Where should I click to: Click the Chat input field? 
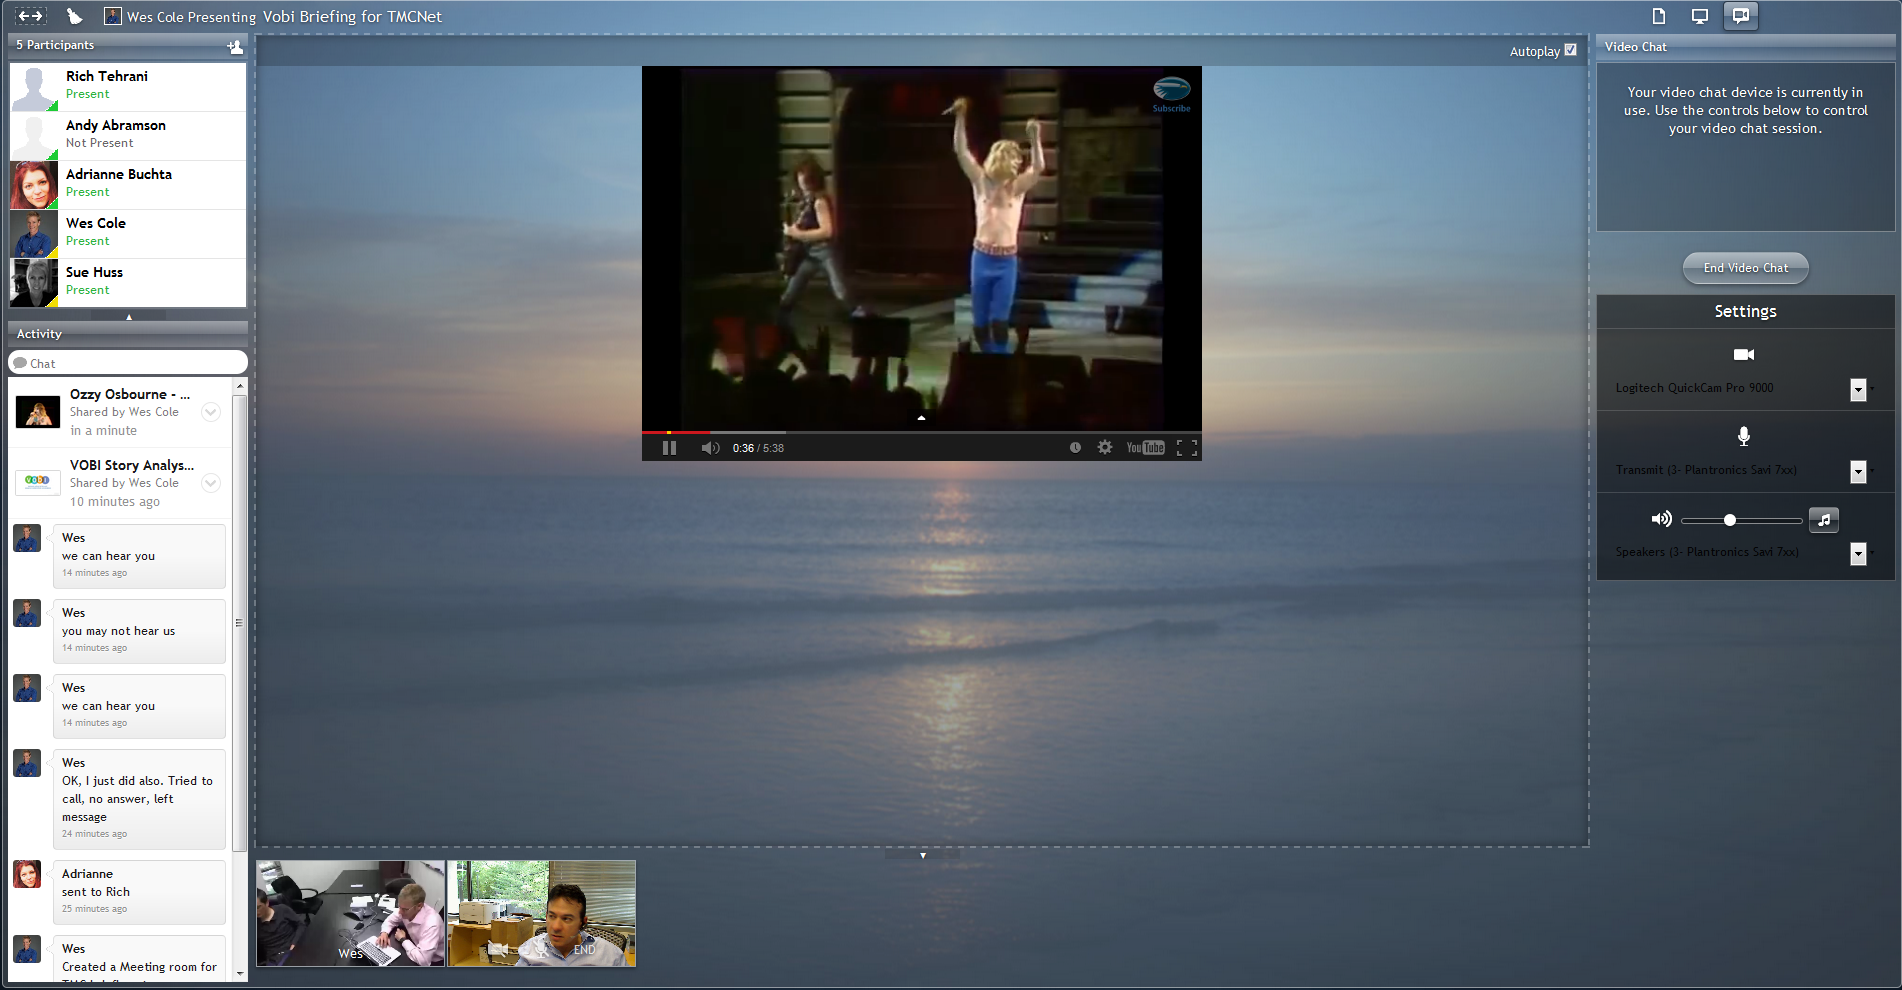pyautogui.click(x=128, y=363)
